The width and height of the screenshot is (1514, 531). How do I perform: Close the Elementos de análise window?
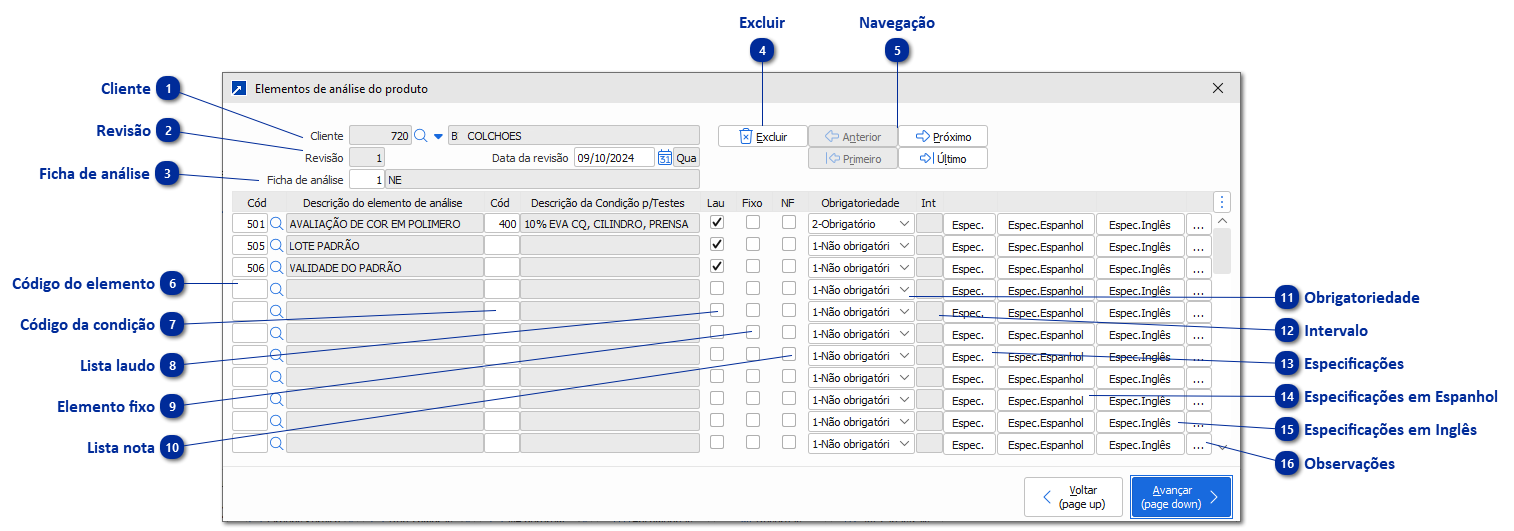point(1217,88)
